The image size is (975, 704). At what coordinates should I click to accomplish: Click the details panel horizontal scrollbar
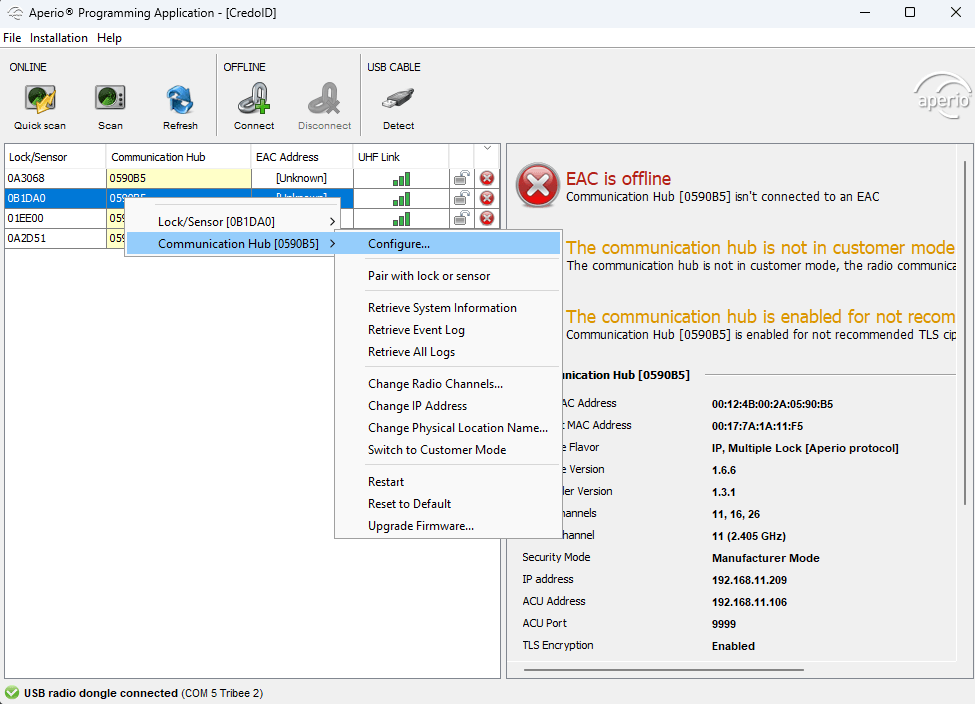click(663, 670)
